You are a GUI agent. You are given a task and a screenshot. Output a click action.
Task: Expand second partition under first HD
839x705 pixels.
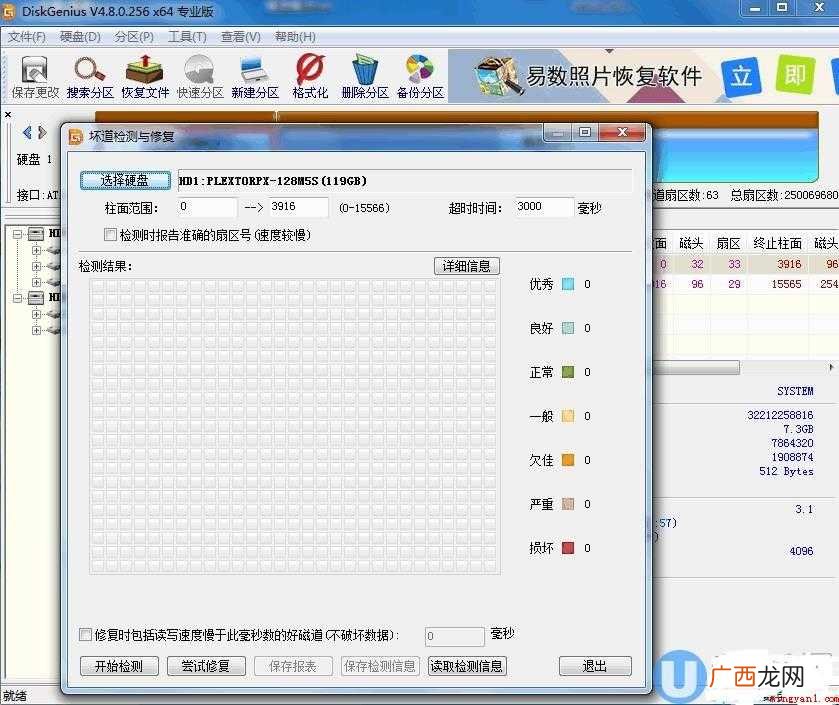(36, 266)
